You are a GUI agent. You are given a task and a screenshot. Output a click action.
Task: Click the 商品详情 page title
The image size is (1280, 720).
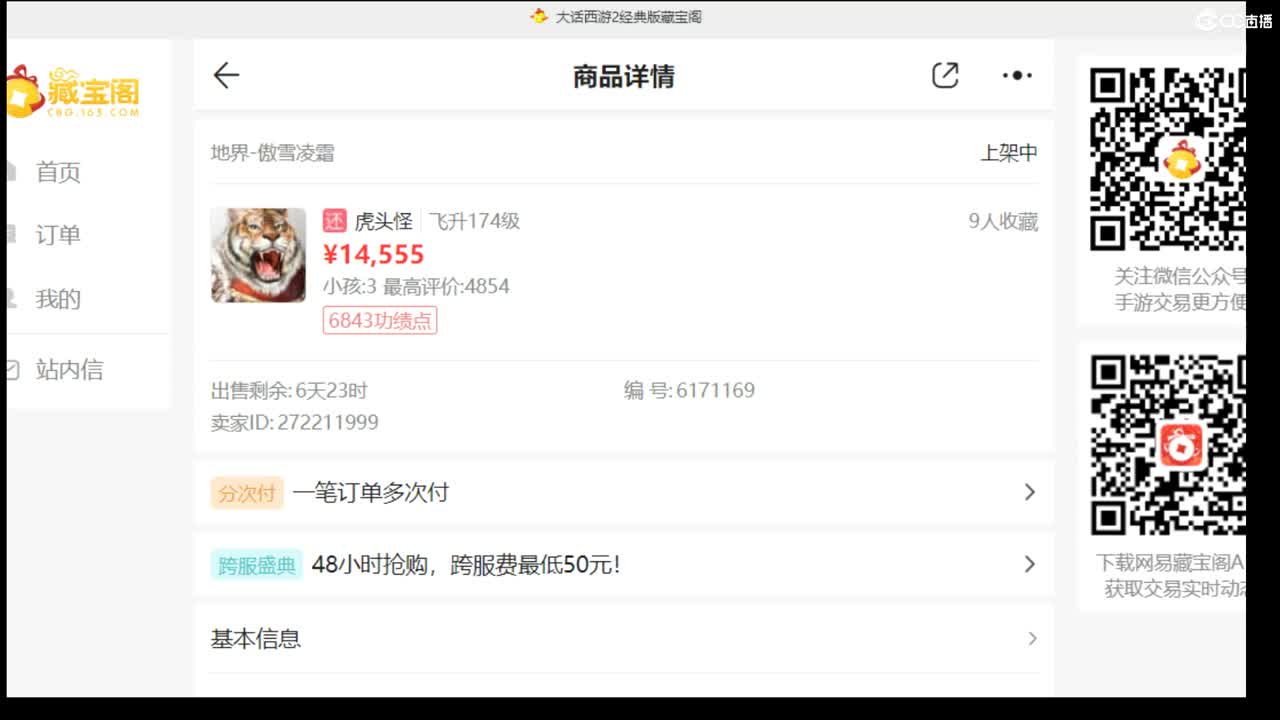pos(624,76)
